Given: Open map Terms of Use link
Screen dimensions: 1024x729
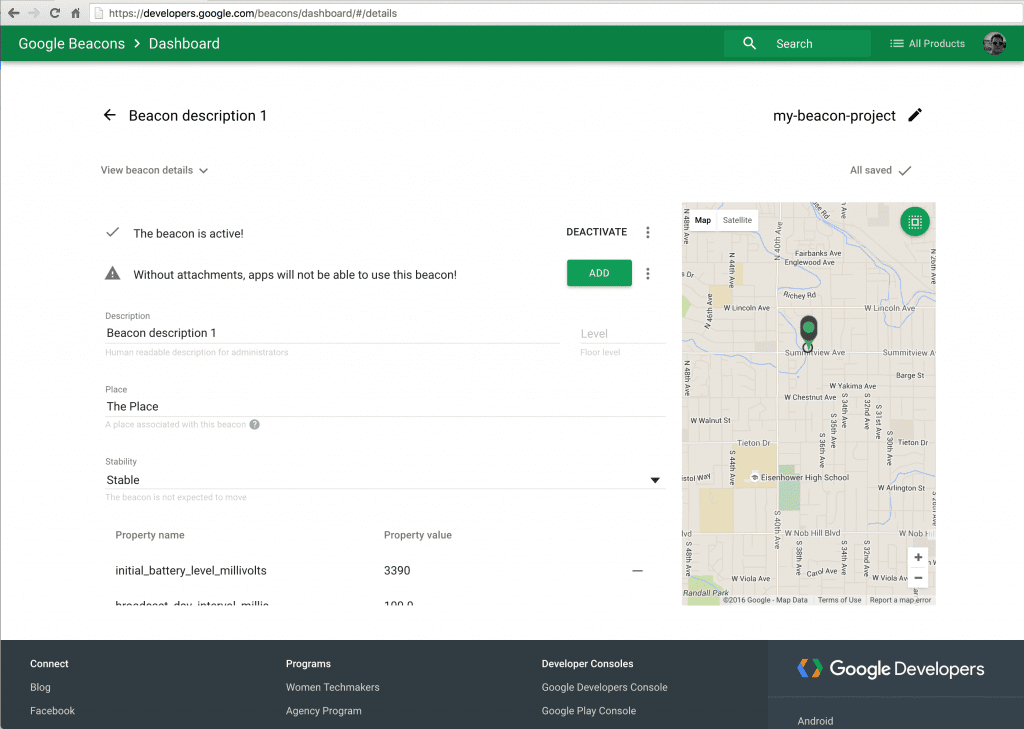Looking at the screenshot, I should coord(839,600).
